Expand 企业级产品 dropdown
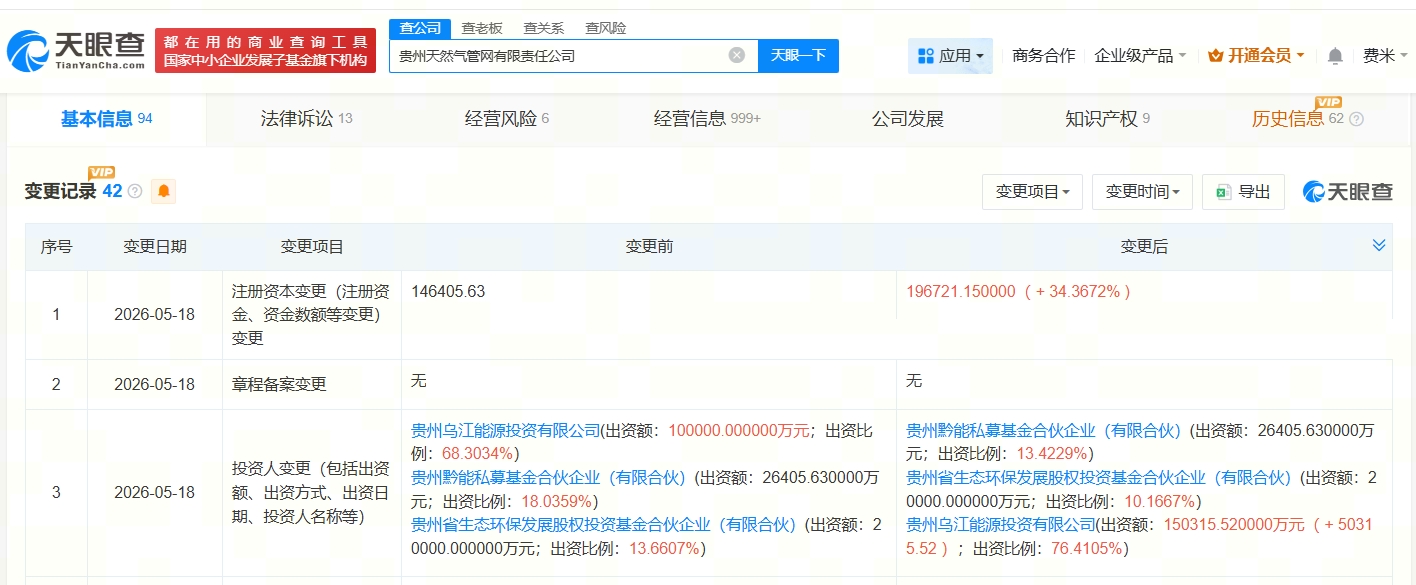 1140,56
